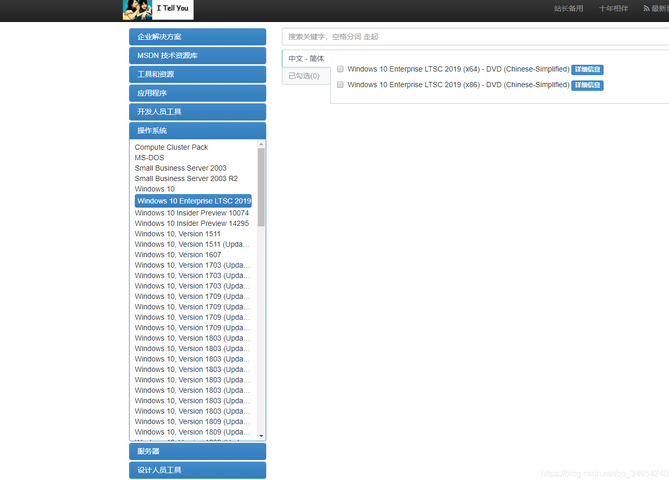Check the LTSC 2019 (x86) DVD checkbox

[x=340, y=85]
